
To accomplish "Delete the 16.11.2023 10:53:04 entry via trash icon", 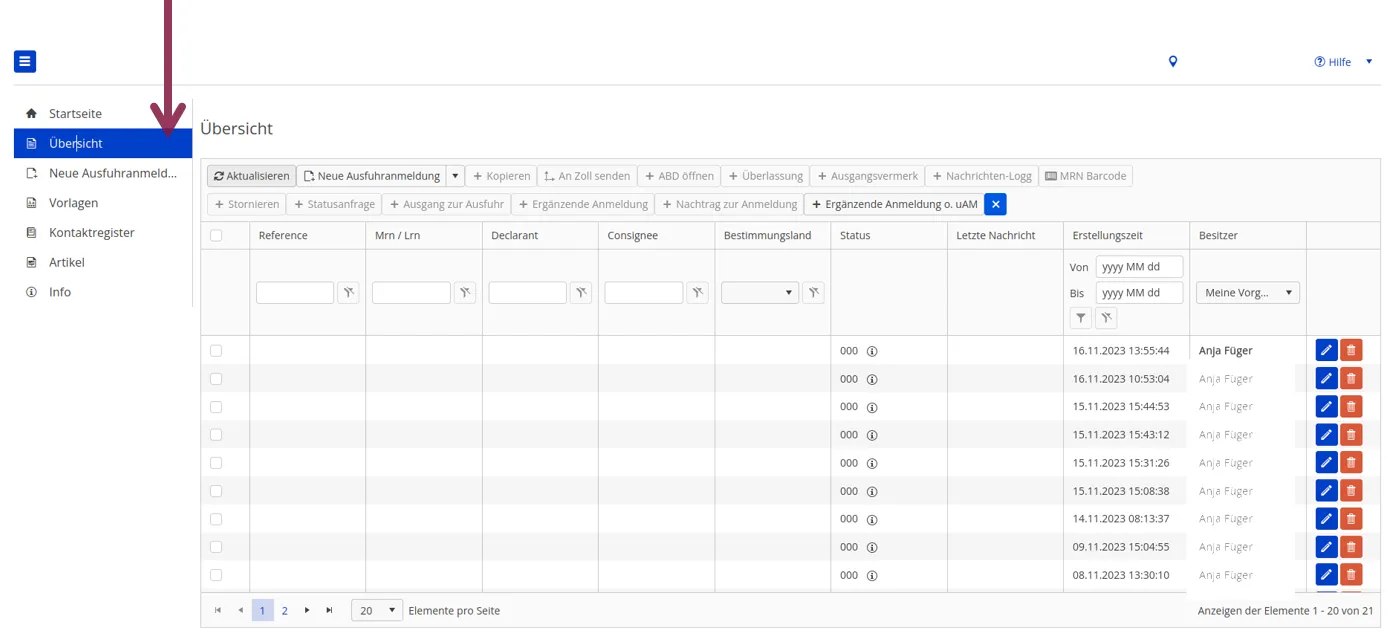I will (x=1351, y=378).
